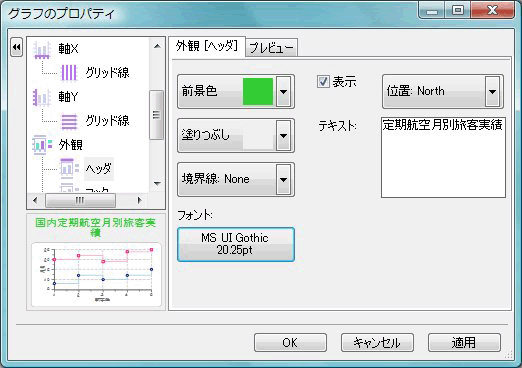Switch to the 外観 [ヘッダ] tab
The width and height of the screenshot is (522, 368).
click(207, 46)
